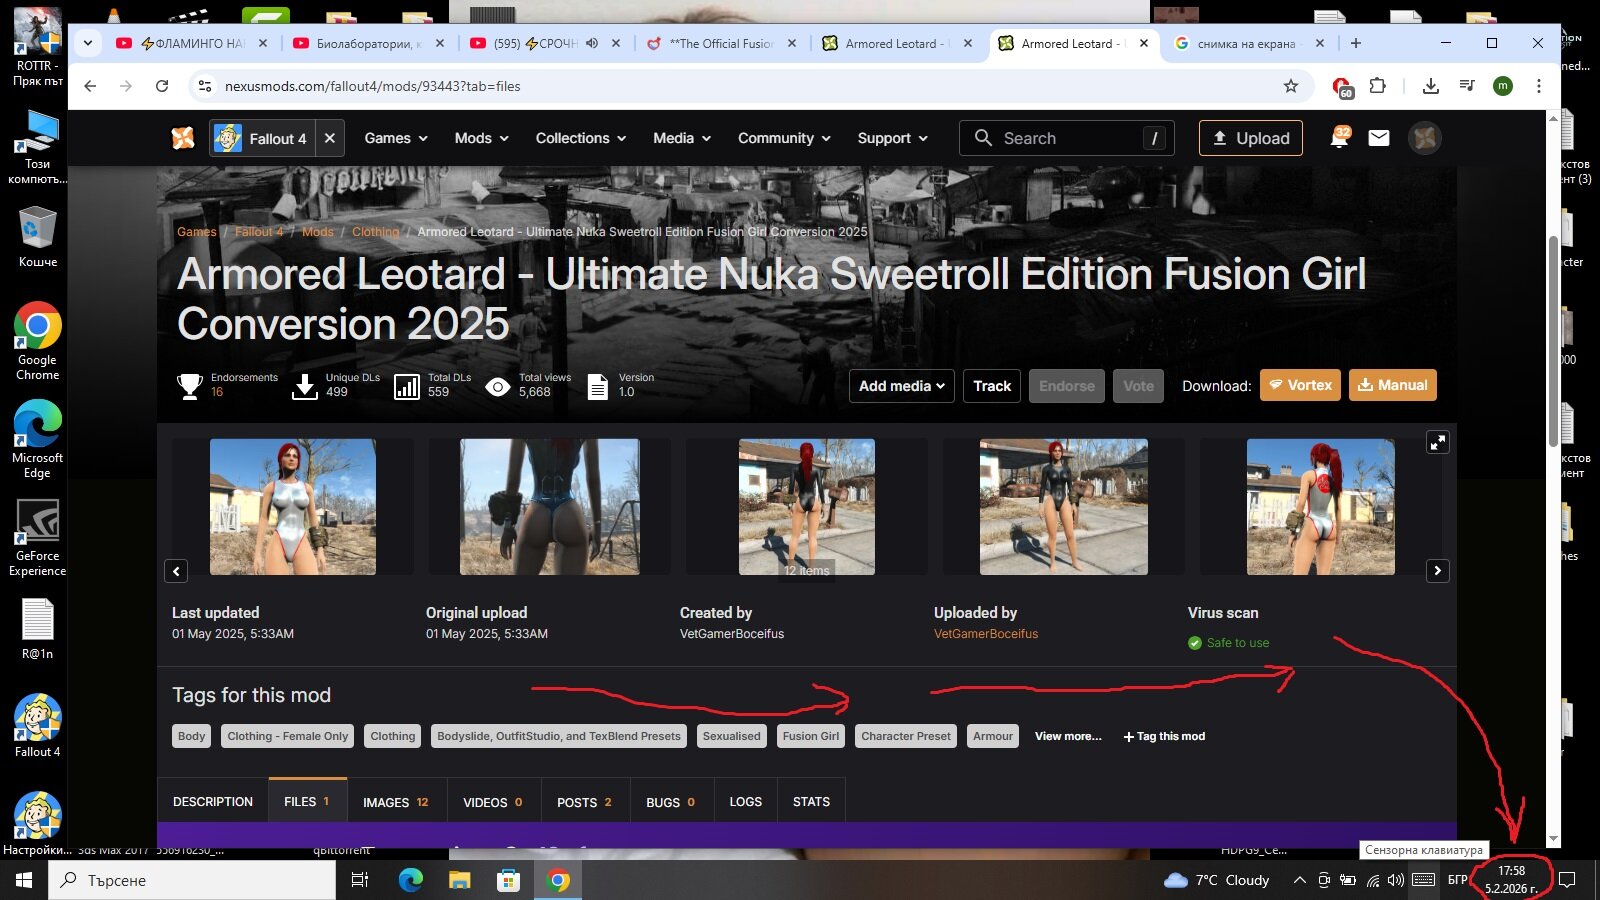
Task: Click the Sexualised tag
Action: point(731,736)
